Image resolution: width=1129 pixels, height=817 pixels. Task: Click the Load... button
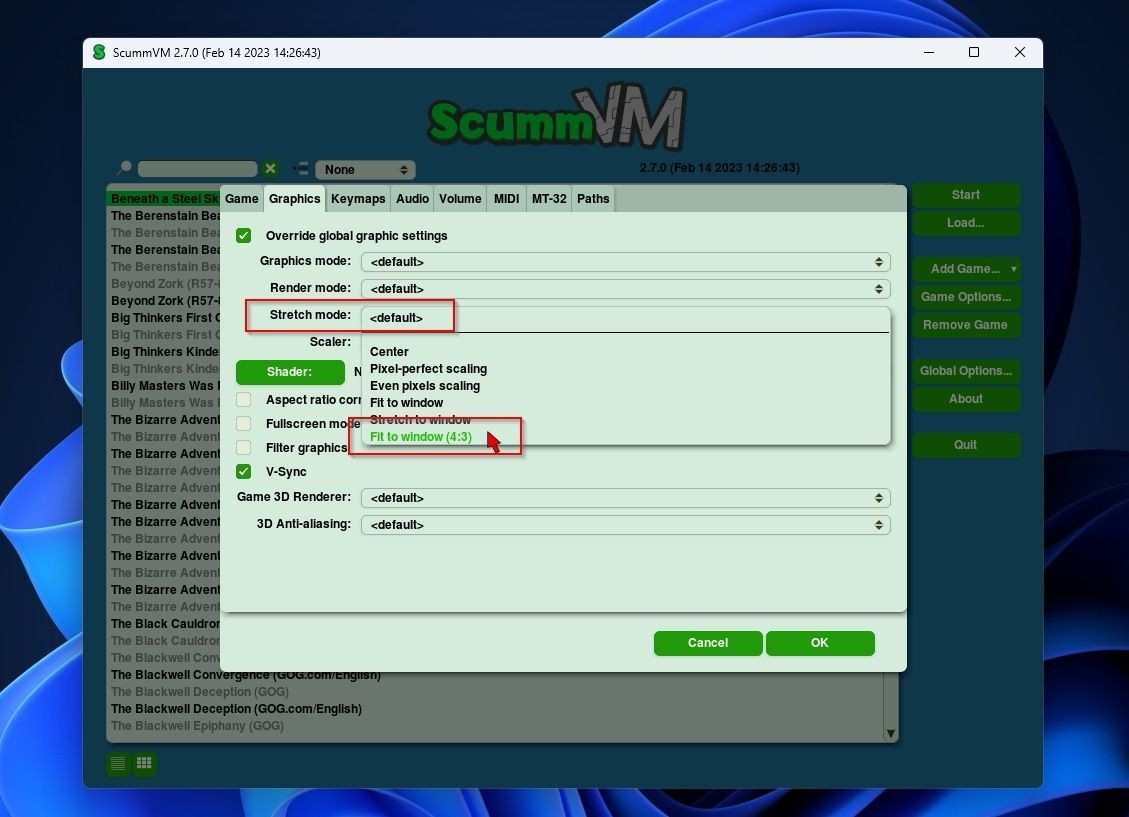pos(966,223)
